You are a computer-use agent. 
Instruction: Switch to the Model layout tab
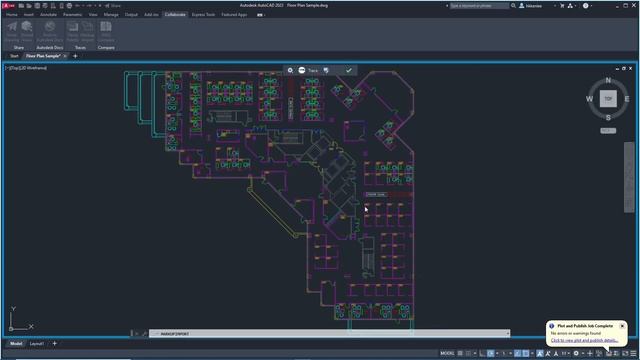pyautogui.click(x=16, y=344)
